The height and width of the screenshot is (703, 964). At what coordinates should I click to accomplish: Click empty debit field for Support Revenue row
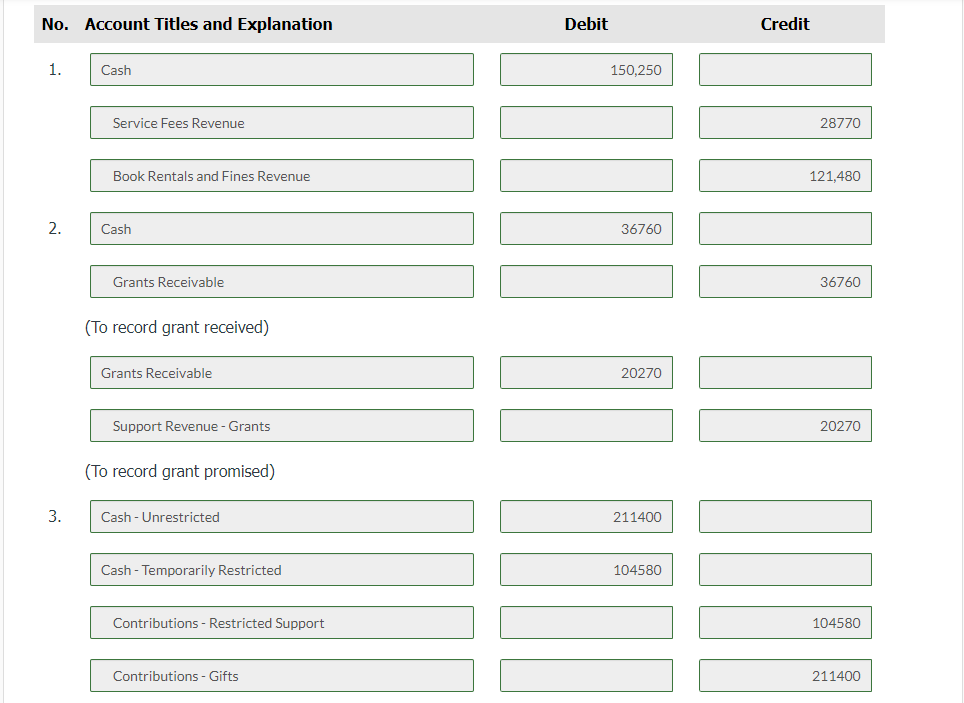click(586, 425)
